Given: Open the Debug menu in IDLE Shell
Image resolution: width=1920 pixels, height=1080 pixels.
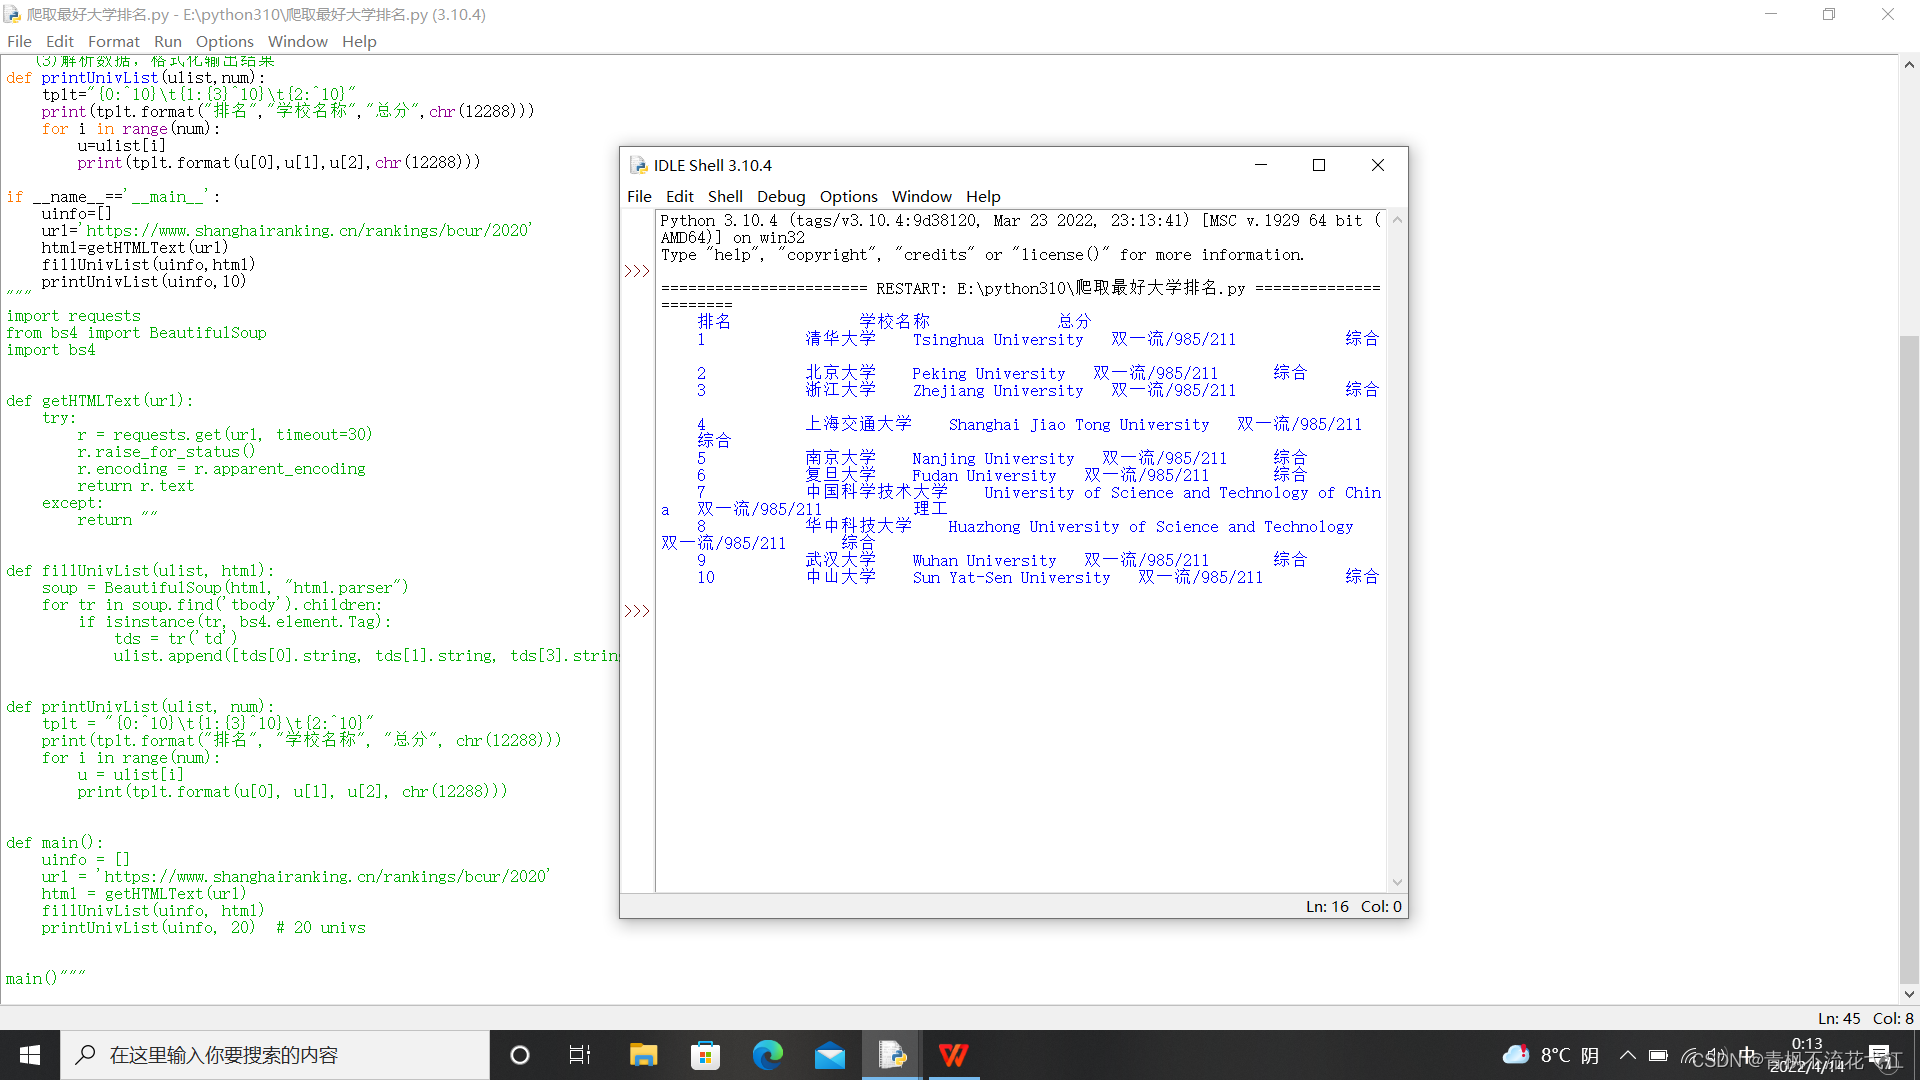Looking at the screenshot, I should tap(781, 196).
